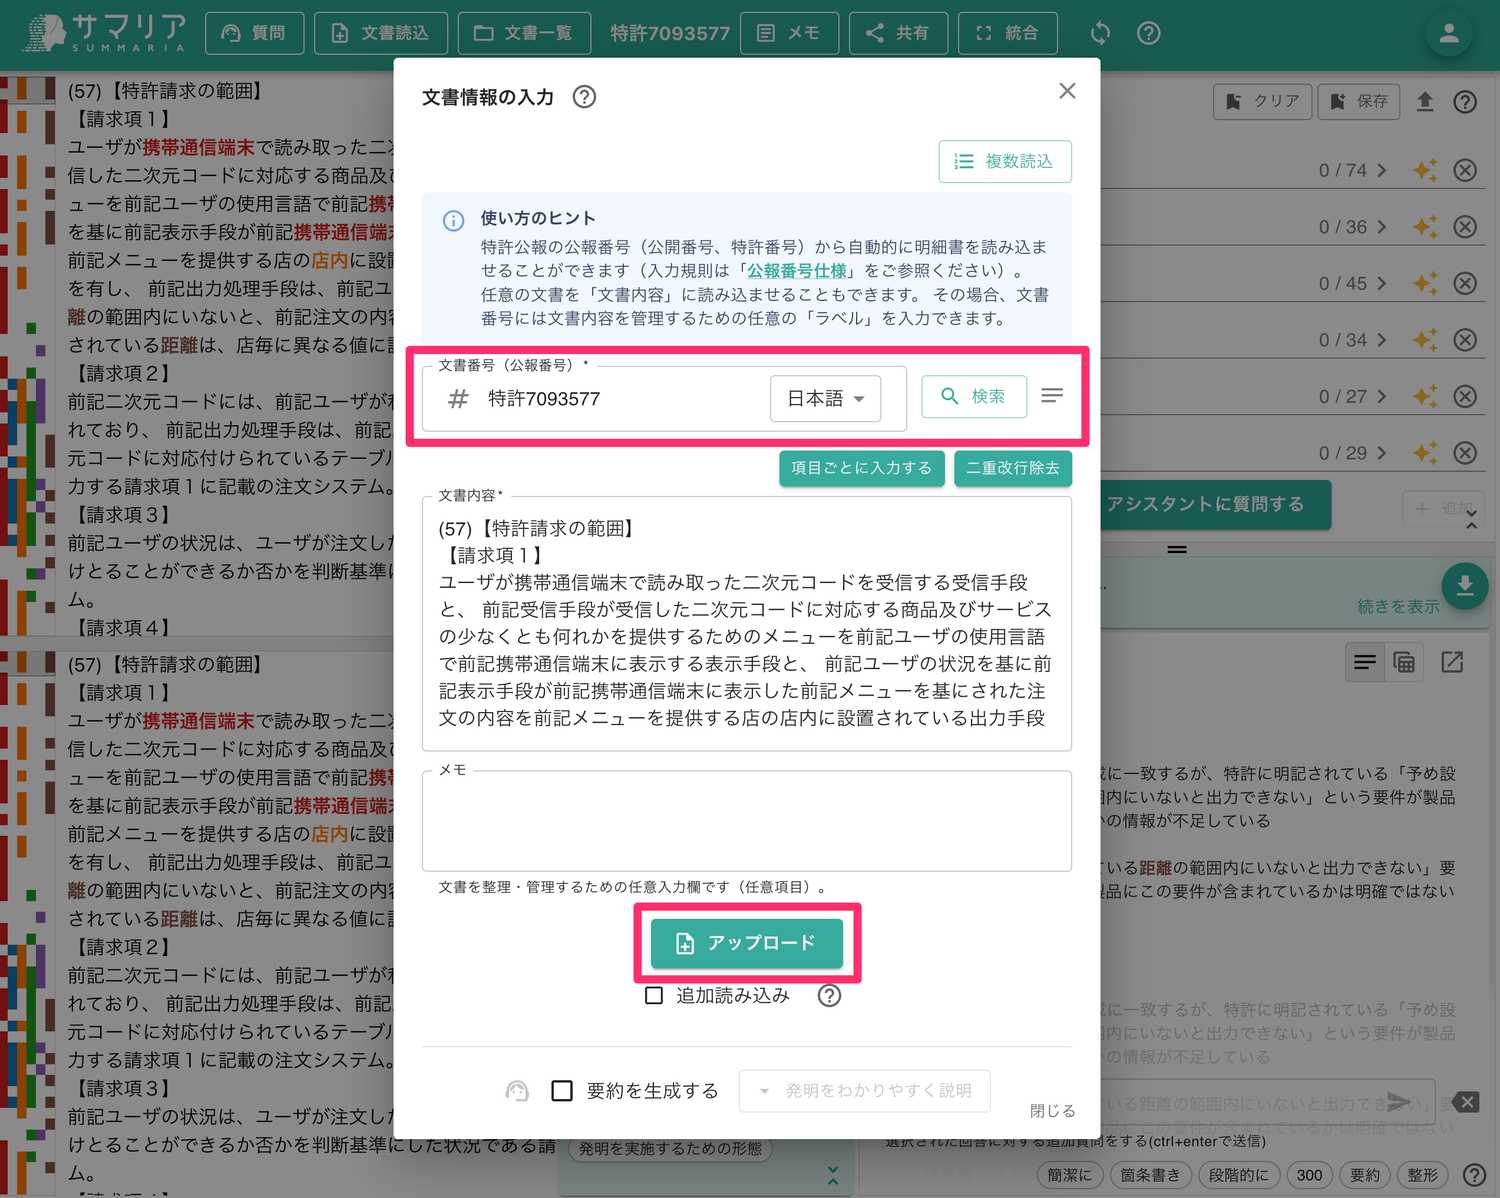Screen dimensions: 1500x1198
Task: Click the refresh sync icon in the top bar
Action: click(1100, 33)
